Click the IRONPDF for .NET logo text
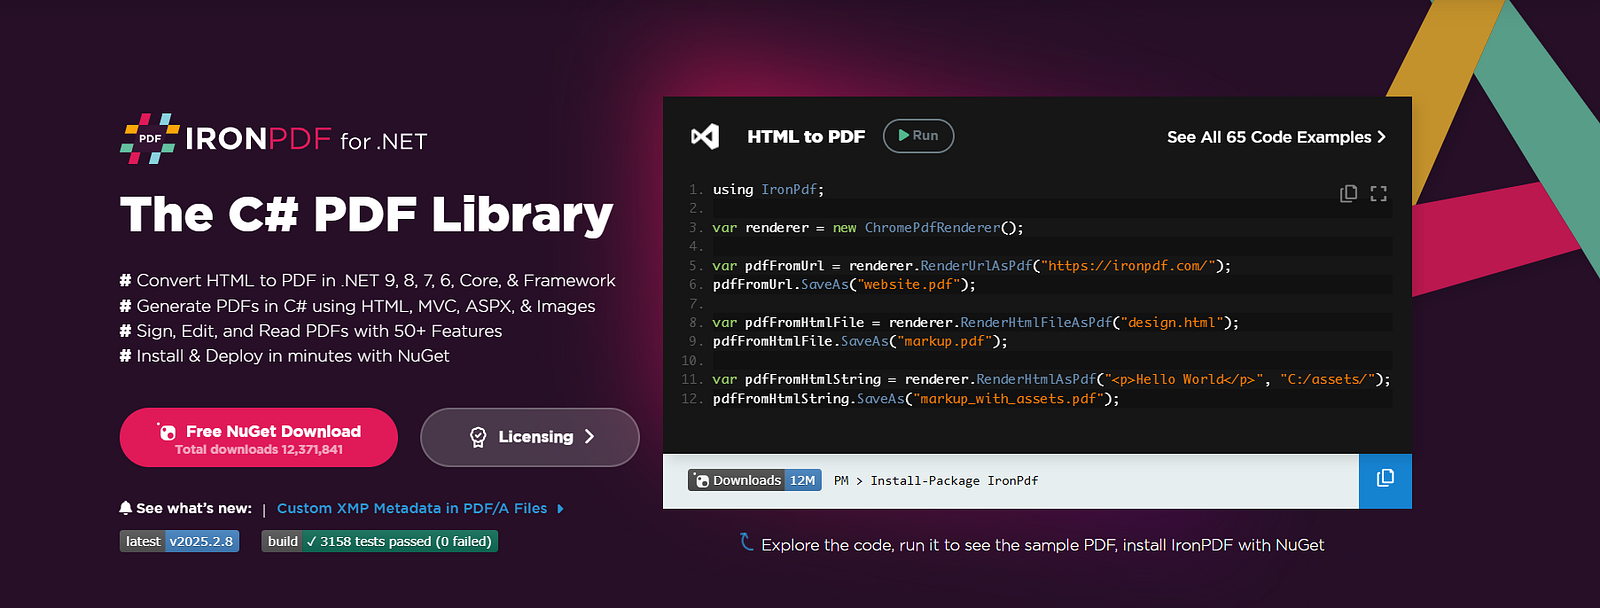 (x=306, y=139)
